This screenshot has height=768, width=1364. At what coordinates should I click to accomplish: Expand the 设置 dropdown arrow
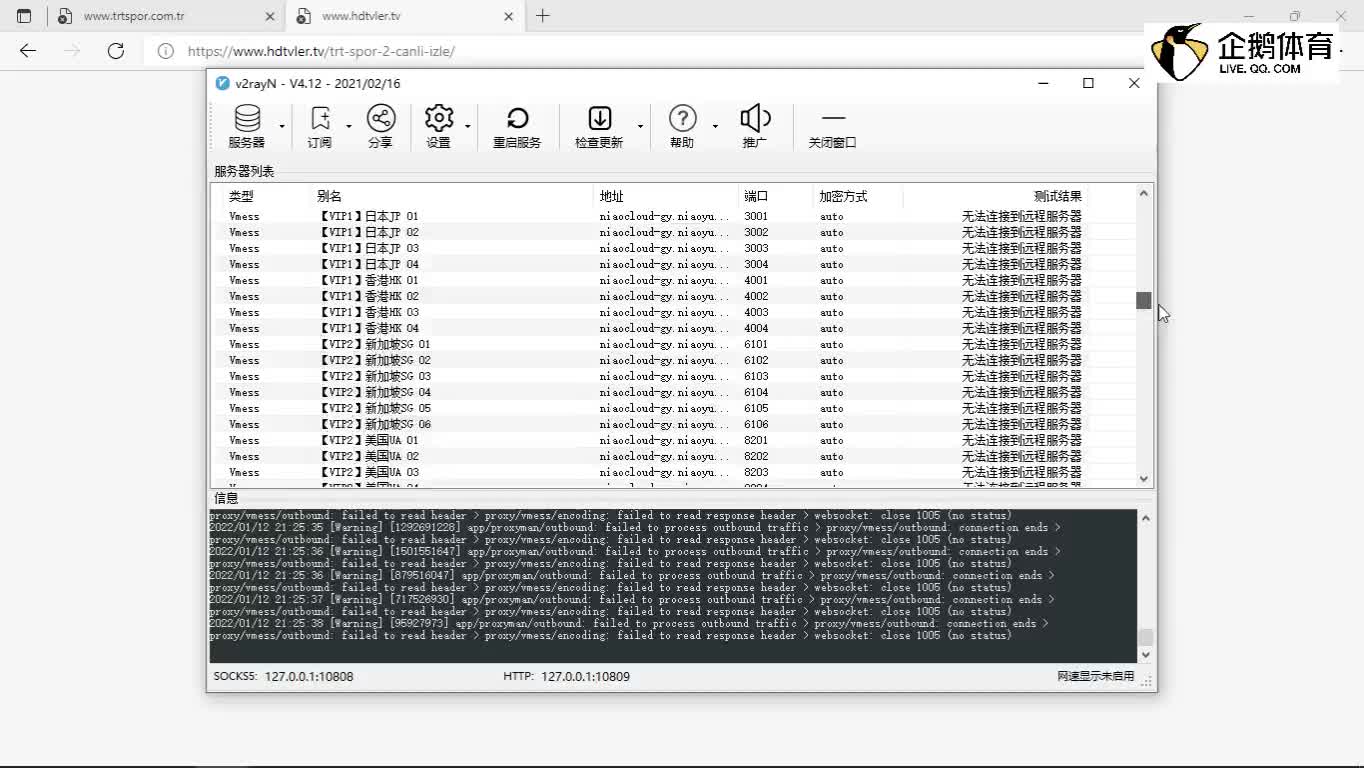click(x=468, y=126)
